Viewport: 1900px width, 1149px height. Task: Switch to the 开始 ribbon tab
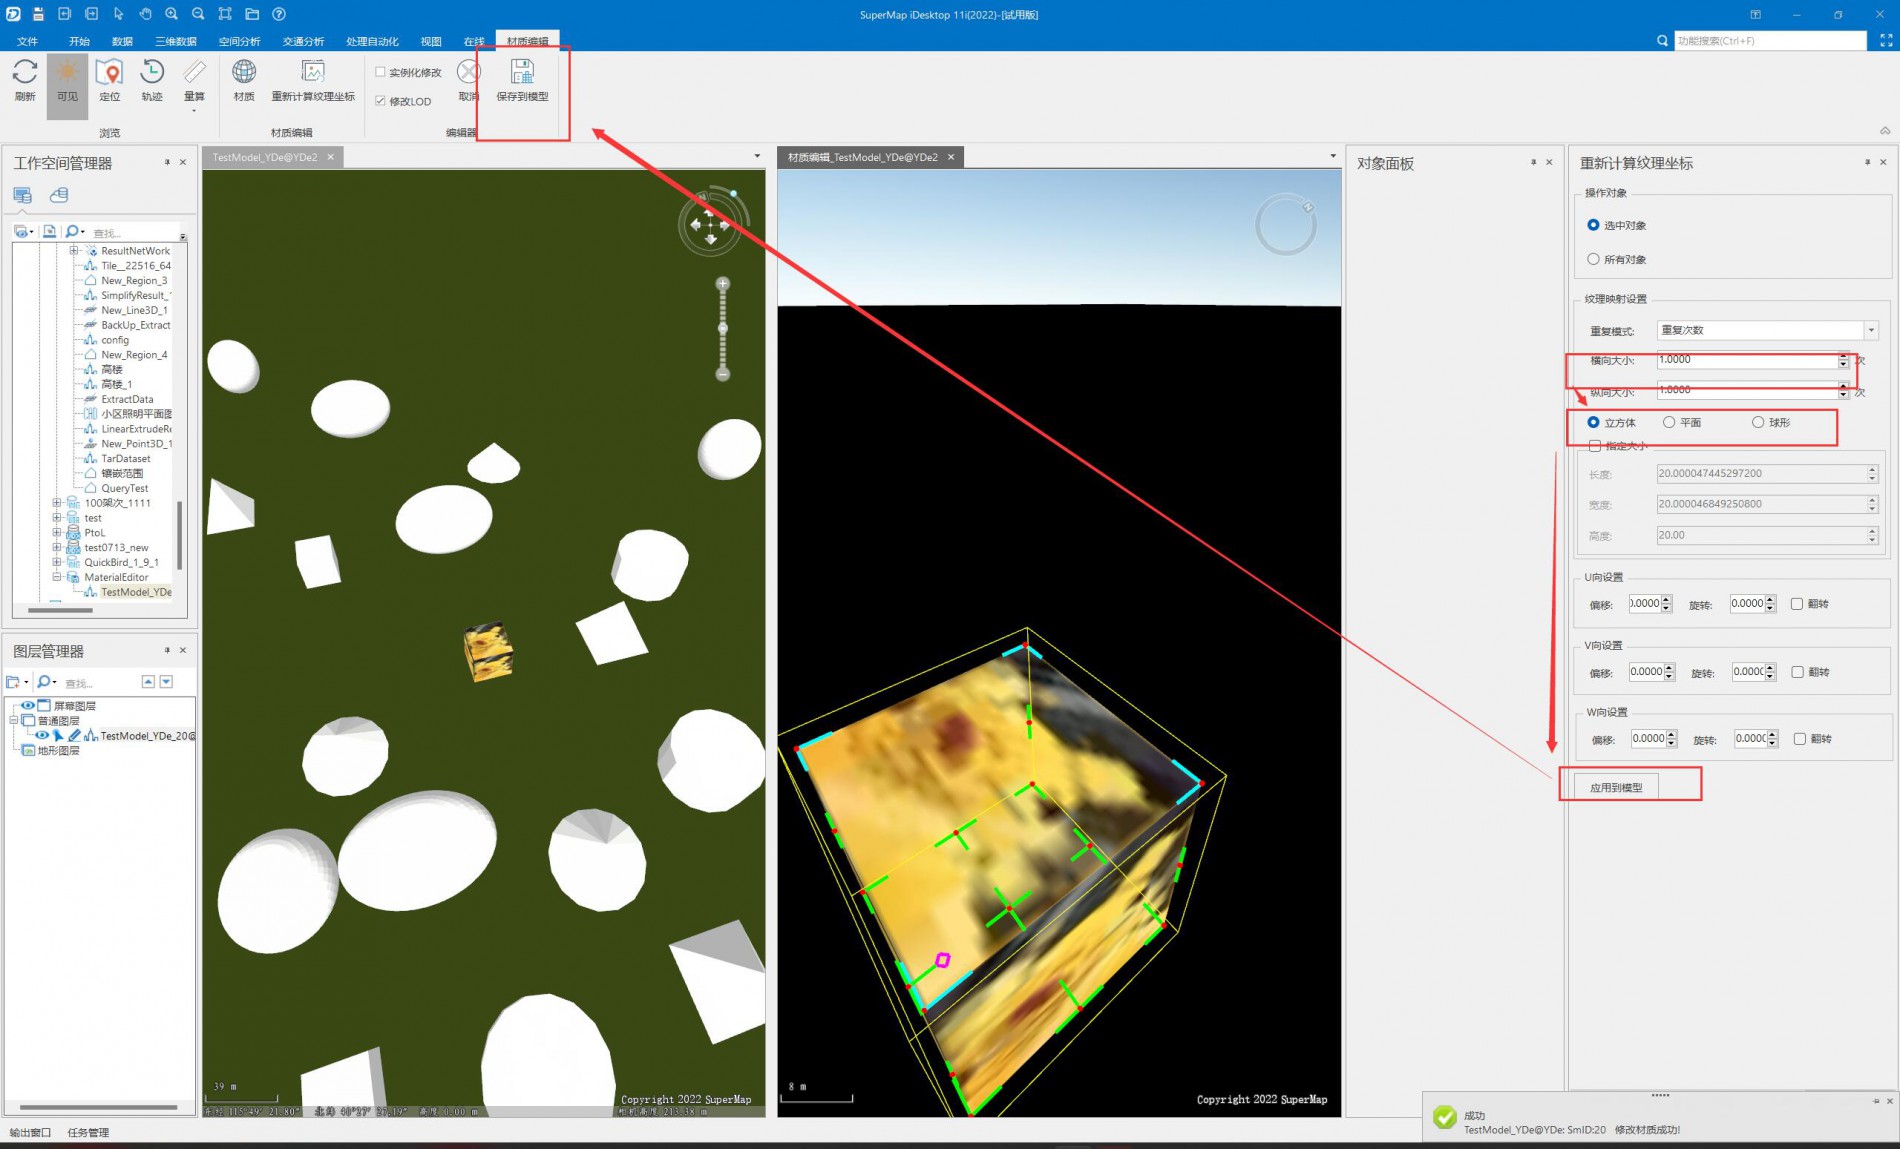click(79, 41)
